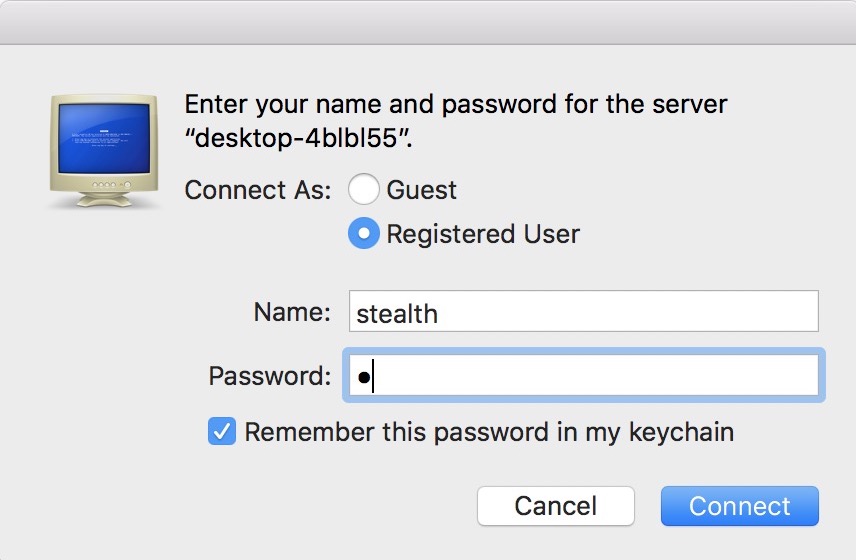
Task: Click the "Password:" field label
Action: point(270,376)
